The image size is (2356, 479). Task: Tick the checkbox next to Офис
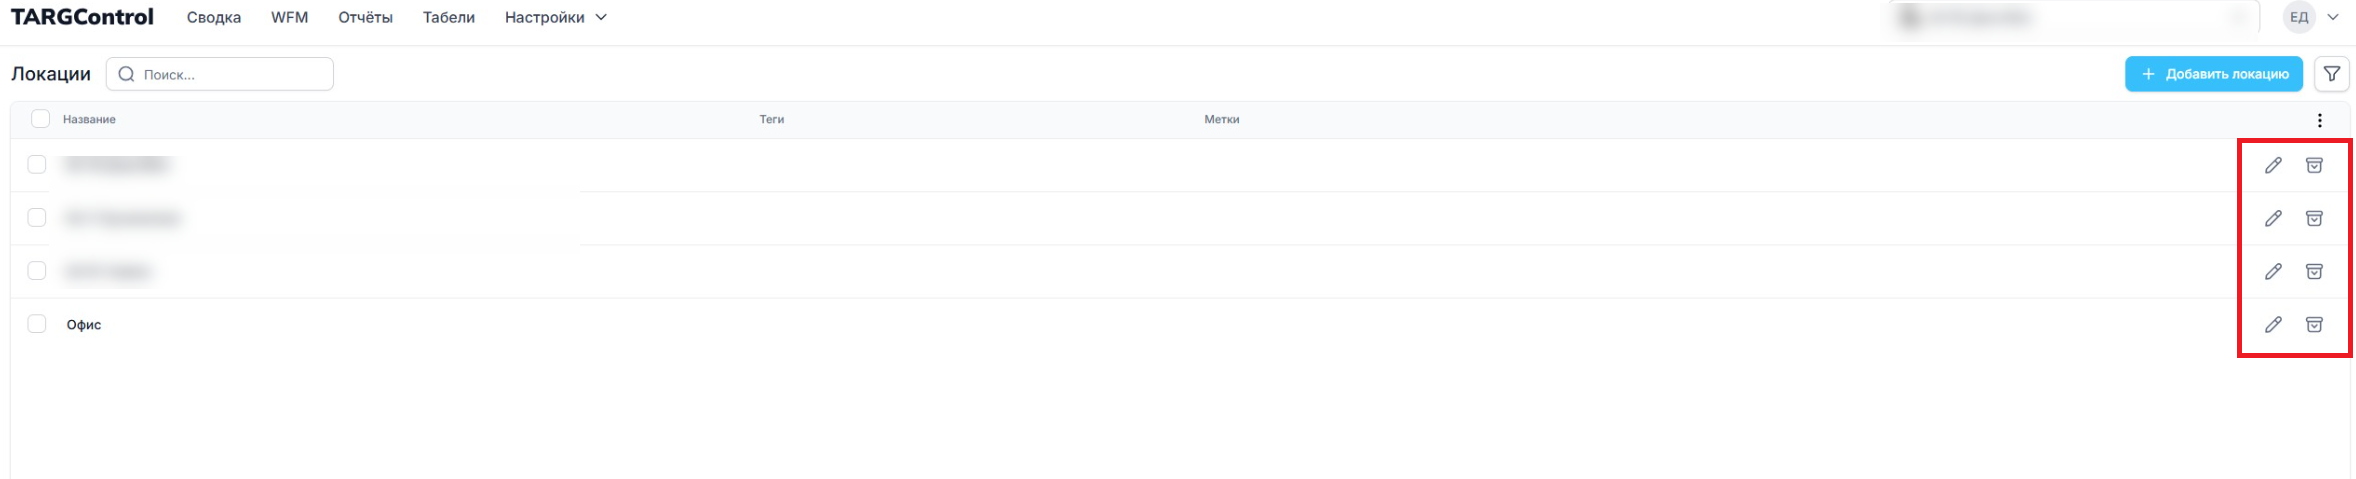[x=37, y=324]
